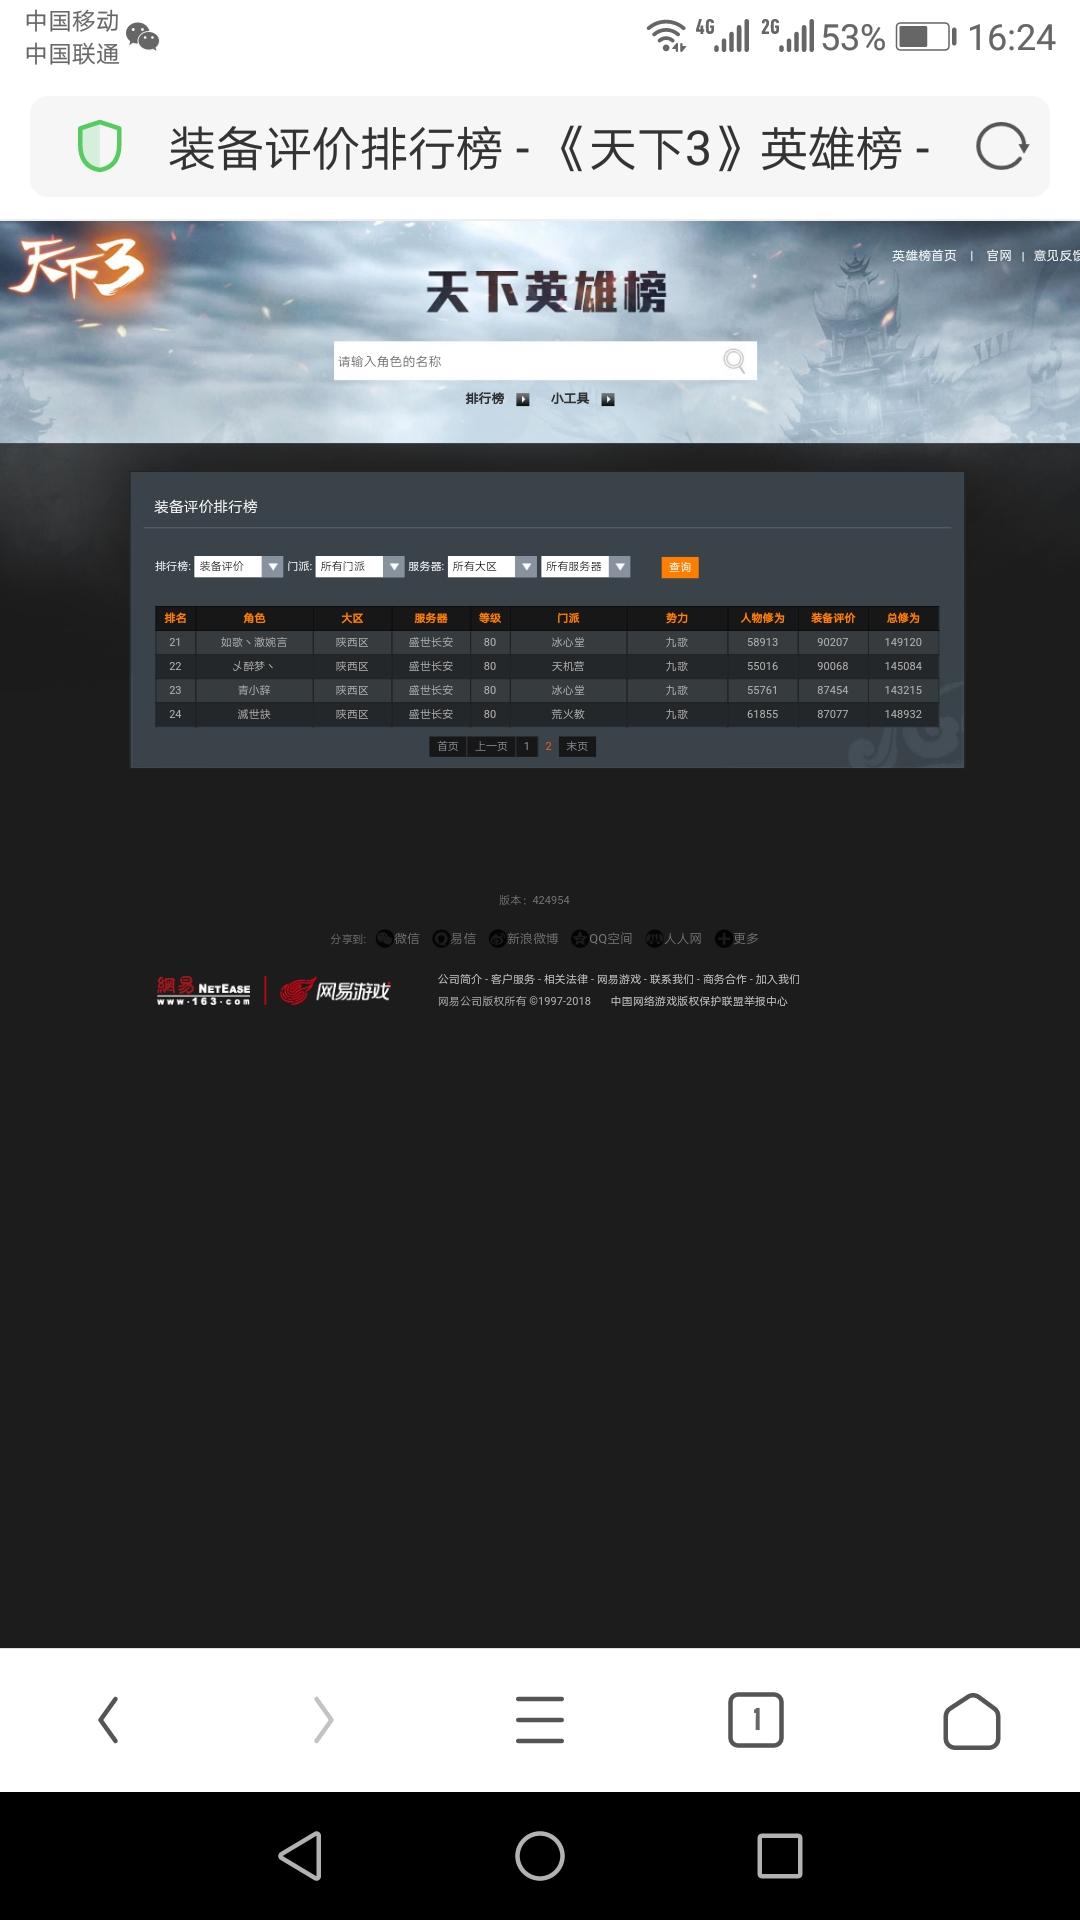Open browser hamburger menu

coord(540,1720)
